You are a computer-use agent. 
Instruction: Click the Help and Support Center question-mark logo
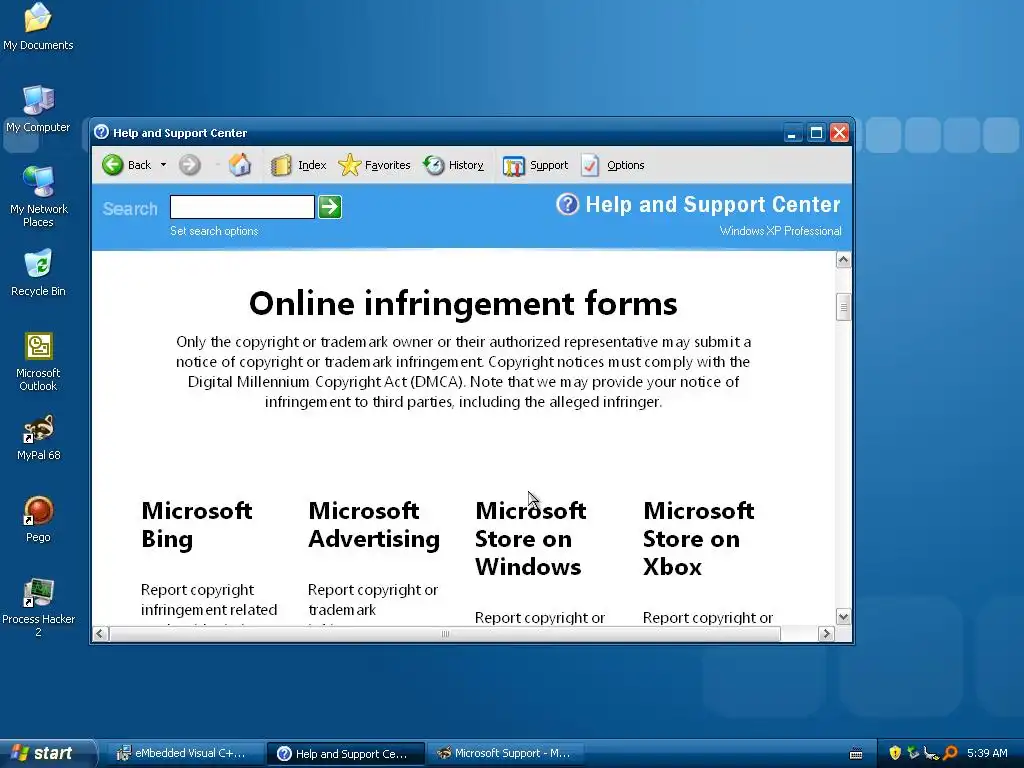(568, 204)
